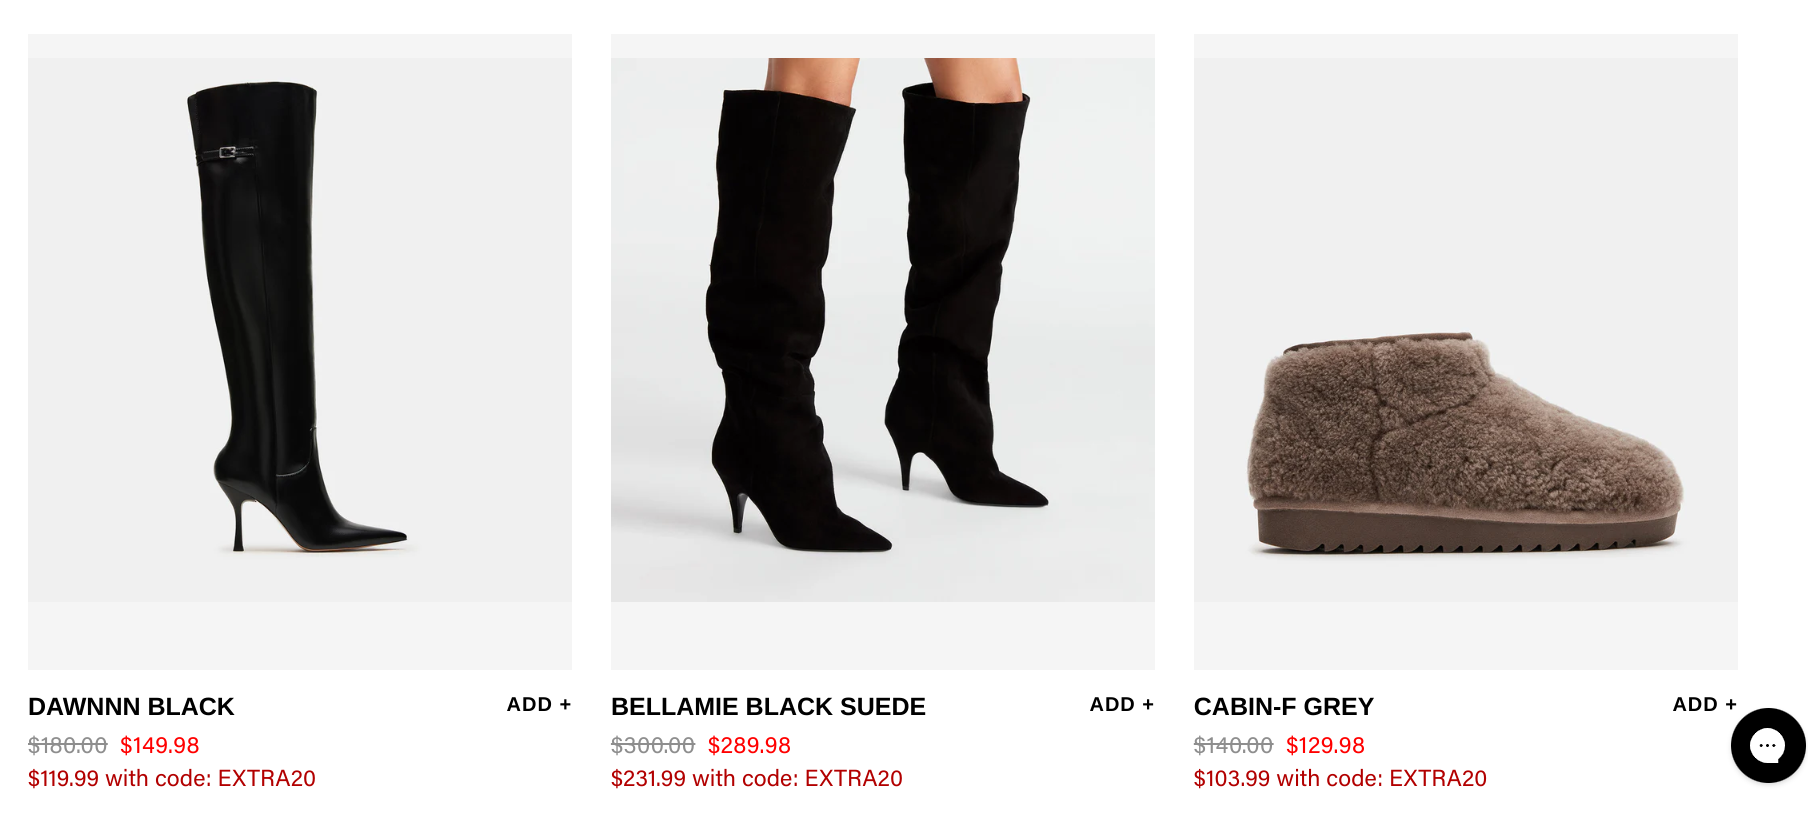Select the $129.98 sale price

point(1325,745)
